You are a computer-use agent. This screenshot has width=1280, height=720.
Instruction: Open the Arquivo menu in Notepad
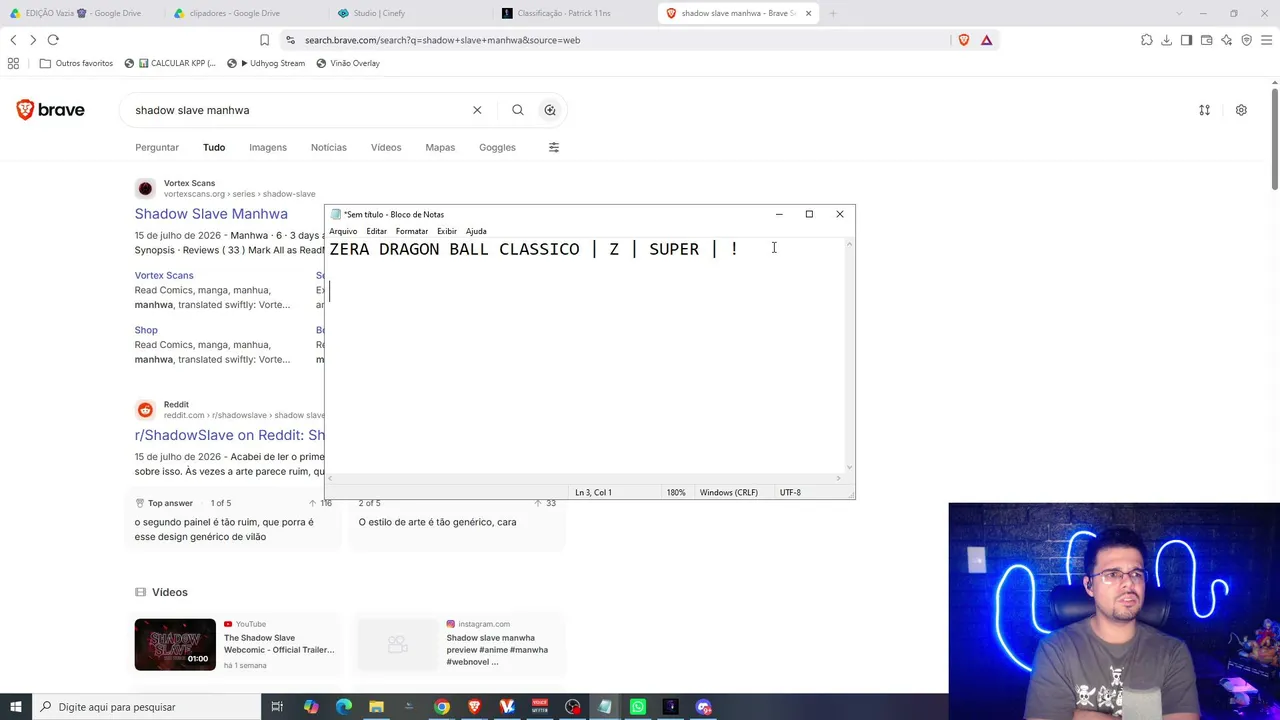[x=343, y=231]
